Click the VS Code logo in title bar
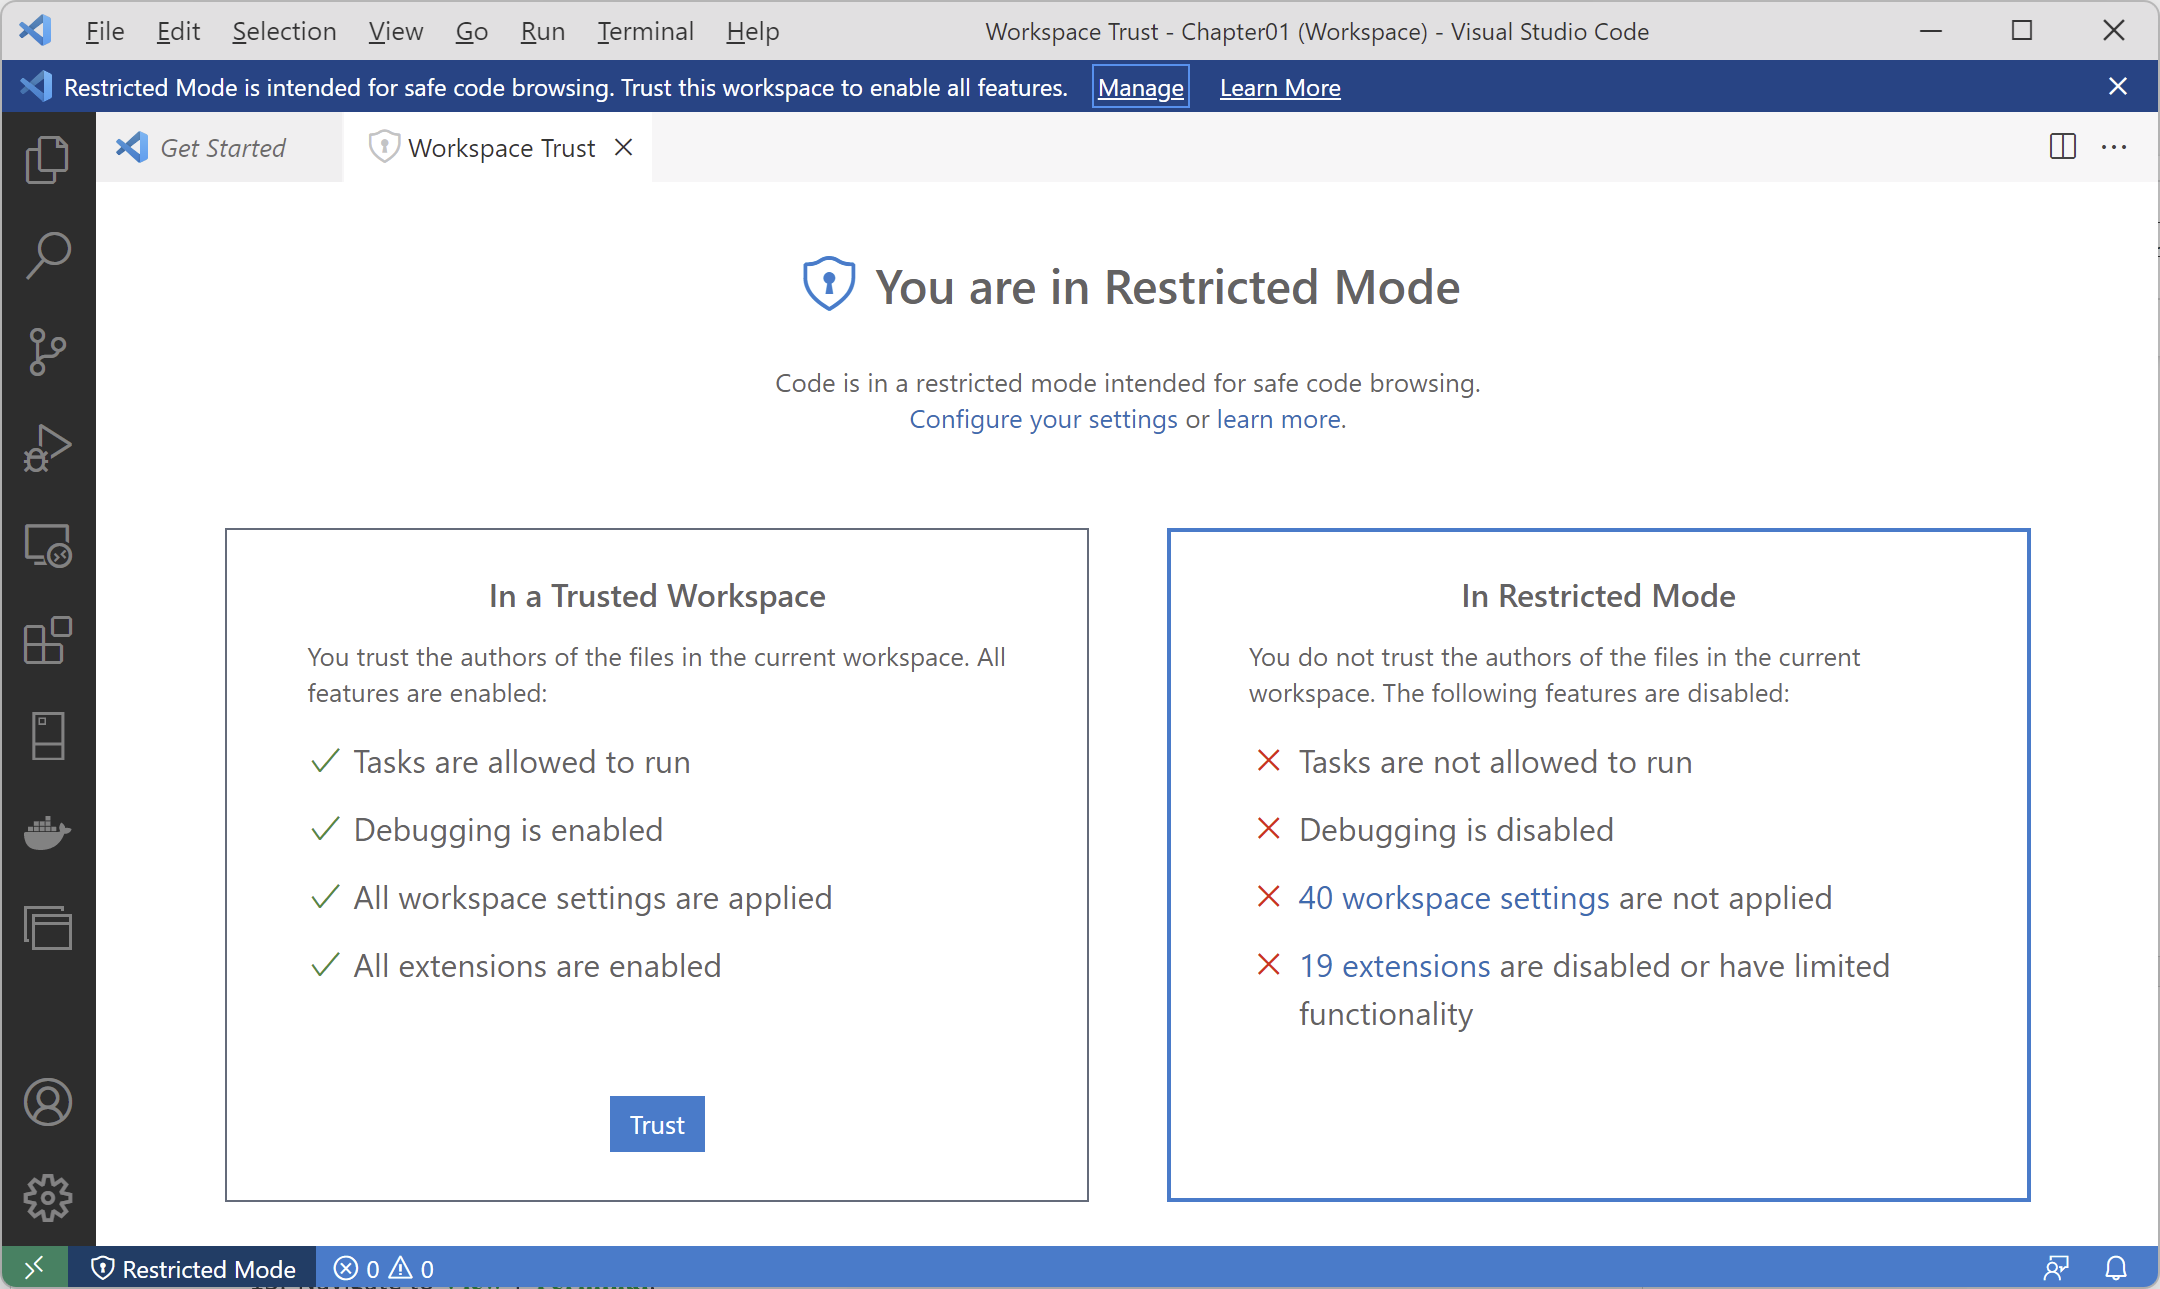This screenshot has width=2160, height=1289. [x=36, y=30]
